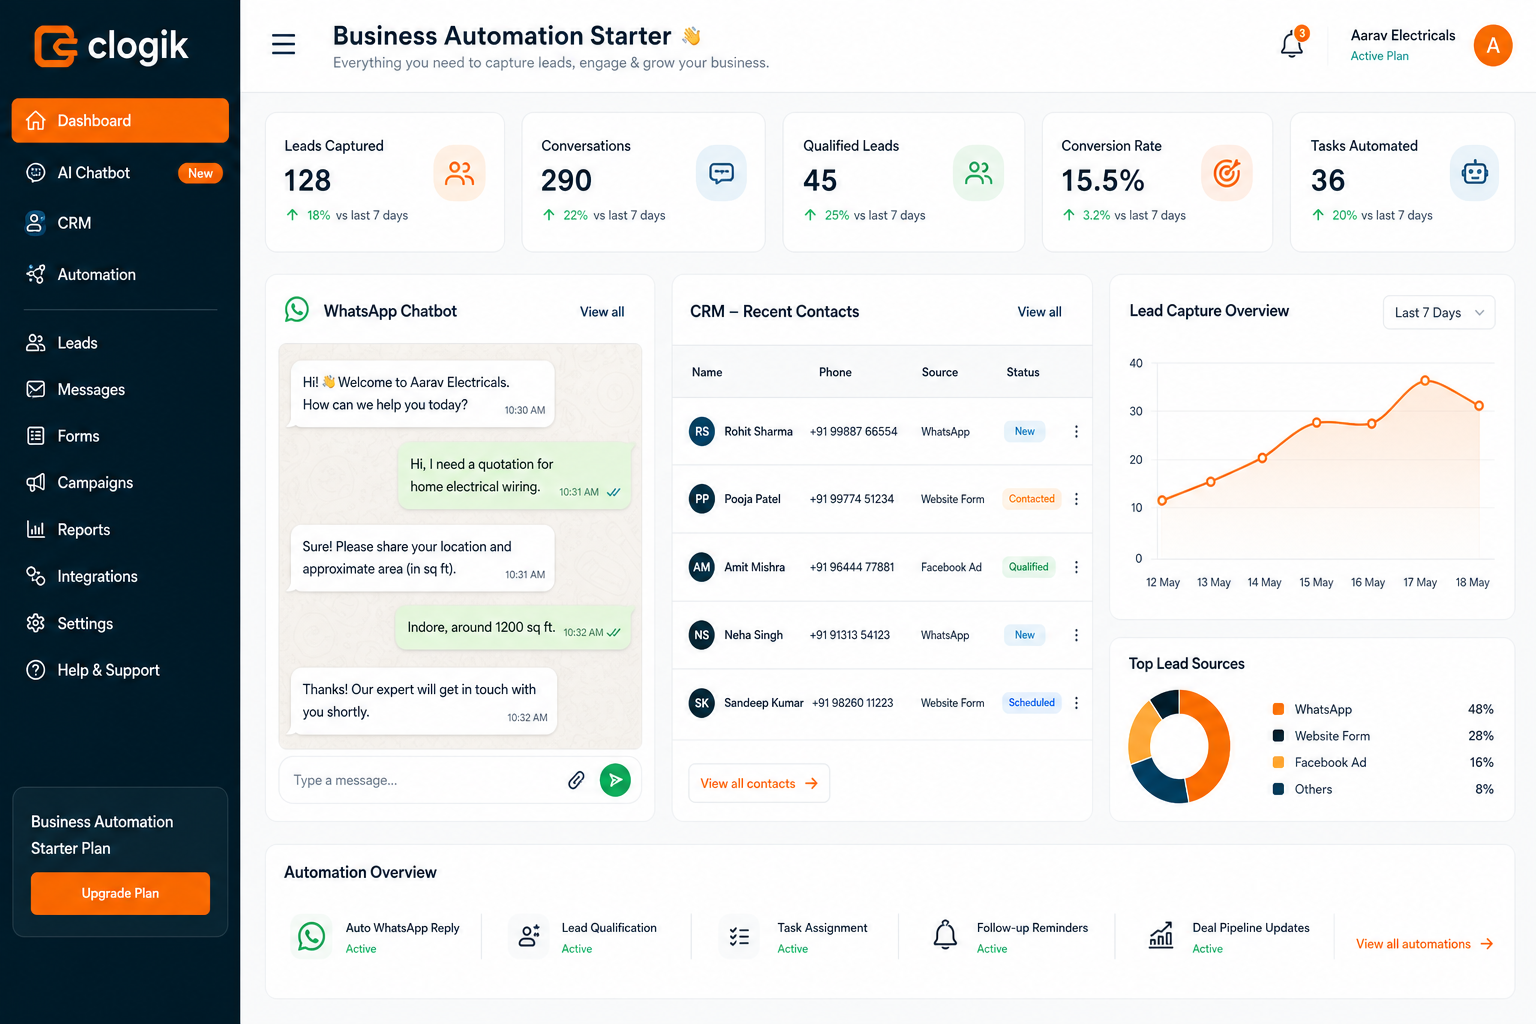Click the Facebook Ad source cell
The image size is (1536, 1024).
pos(951,567)
